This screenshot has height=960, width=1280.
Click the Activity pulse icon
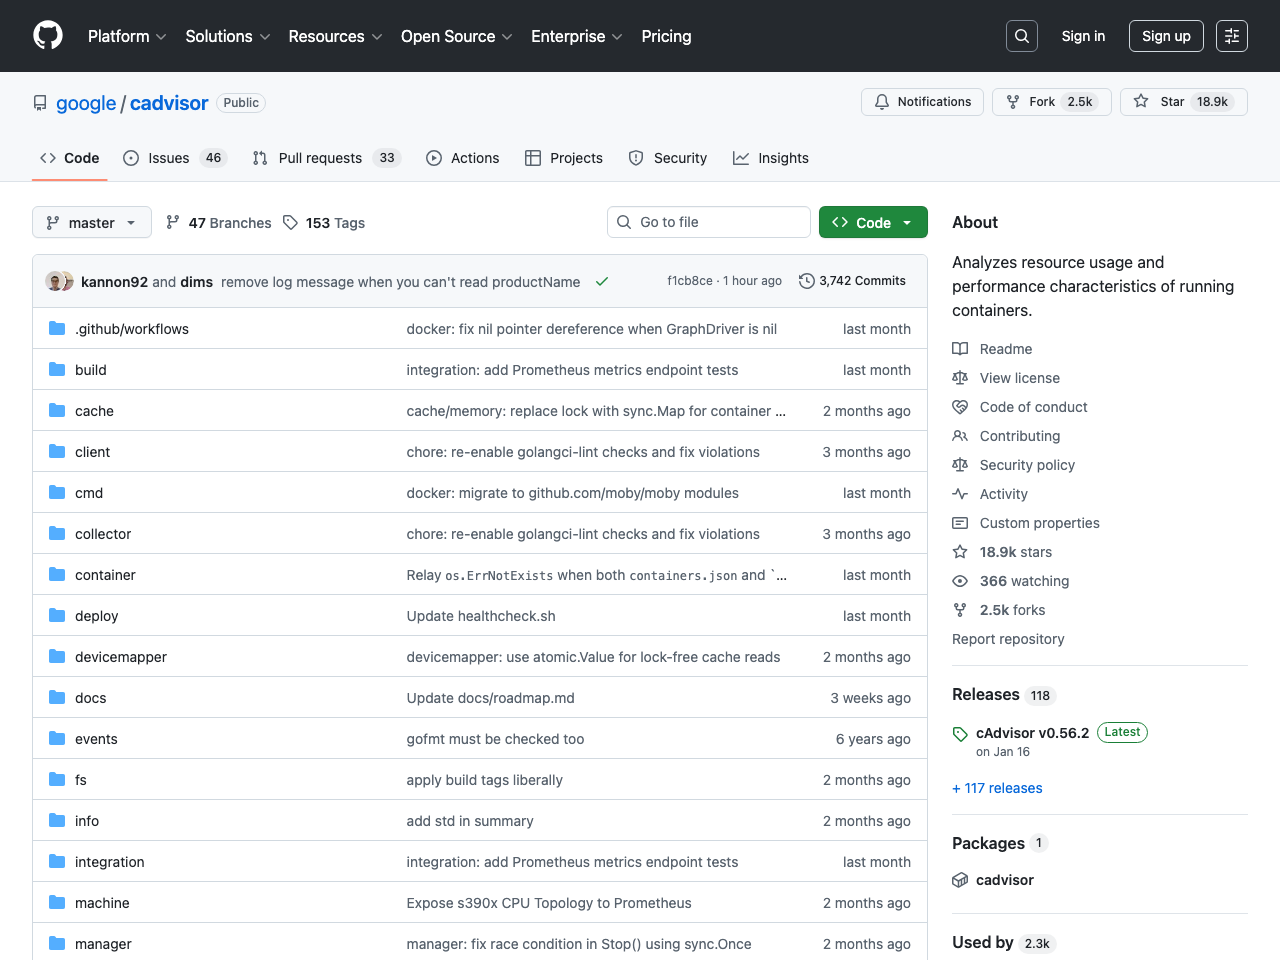(x=960, y=493)
